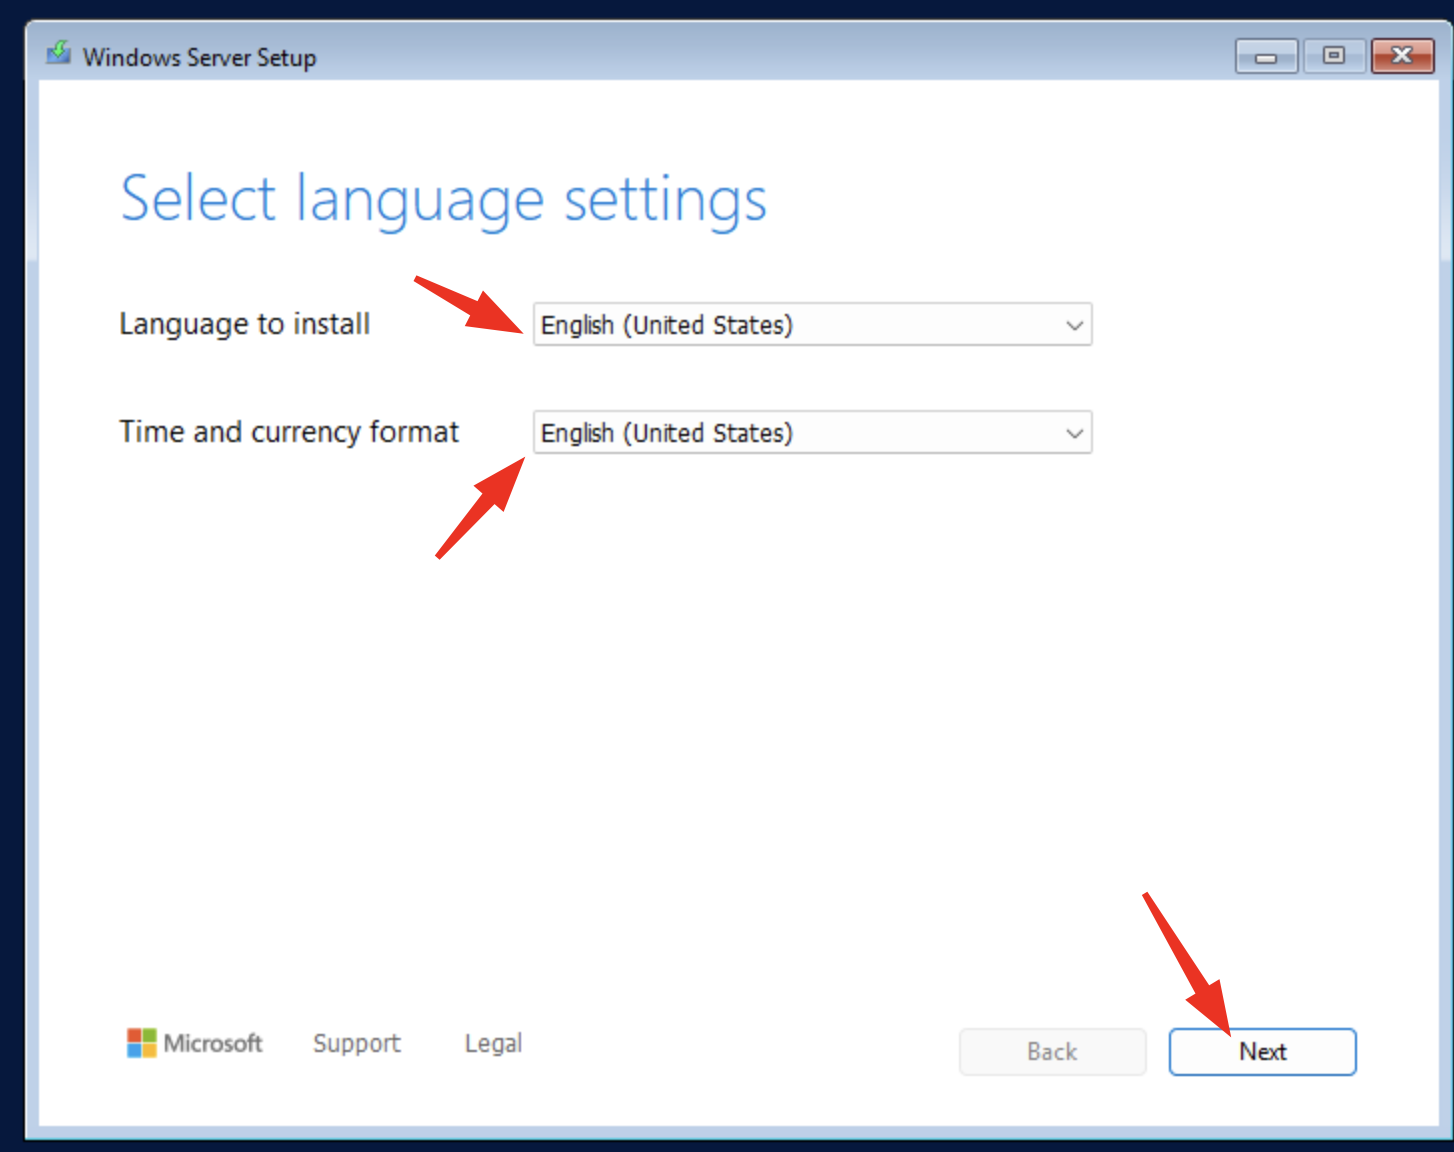Click the 'Select language settings' heading
The width and height of the screenshot is (1454, 1152).
coord(443,199)
